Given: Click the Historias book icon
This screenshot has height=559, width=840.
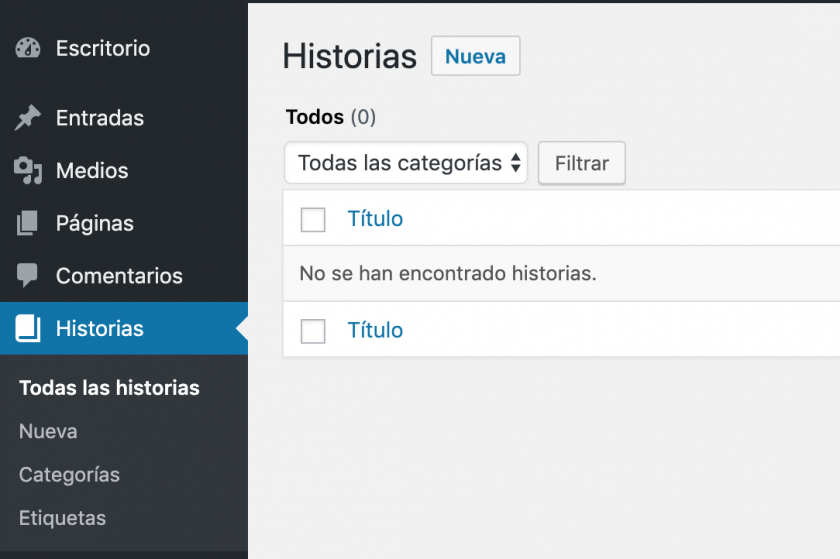Looking at the screenshot, I should coord(28,329).
